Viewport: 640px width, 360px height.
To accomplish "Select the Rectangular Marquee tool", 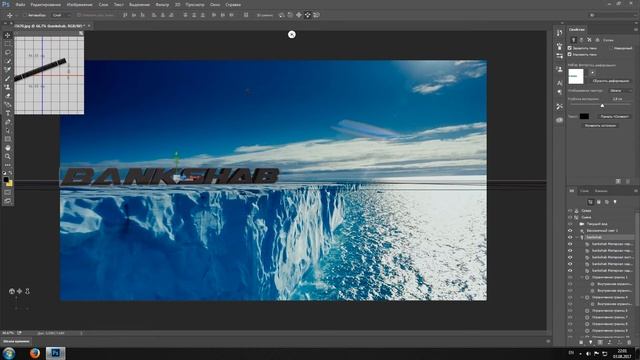I will coord(7,44).
